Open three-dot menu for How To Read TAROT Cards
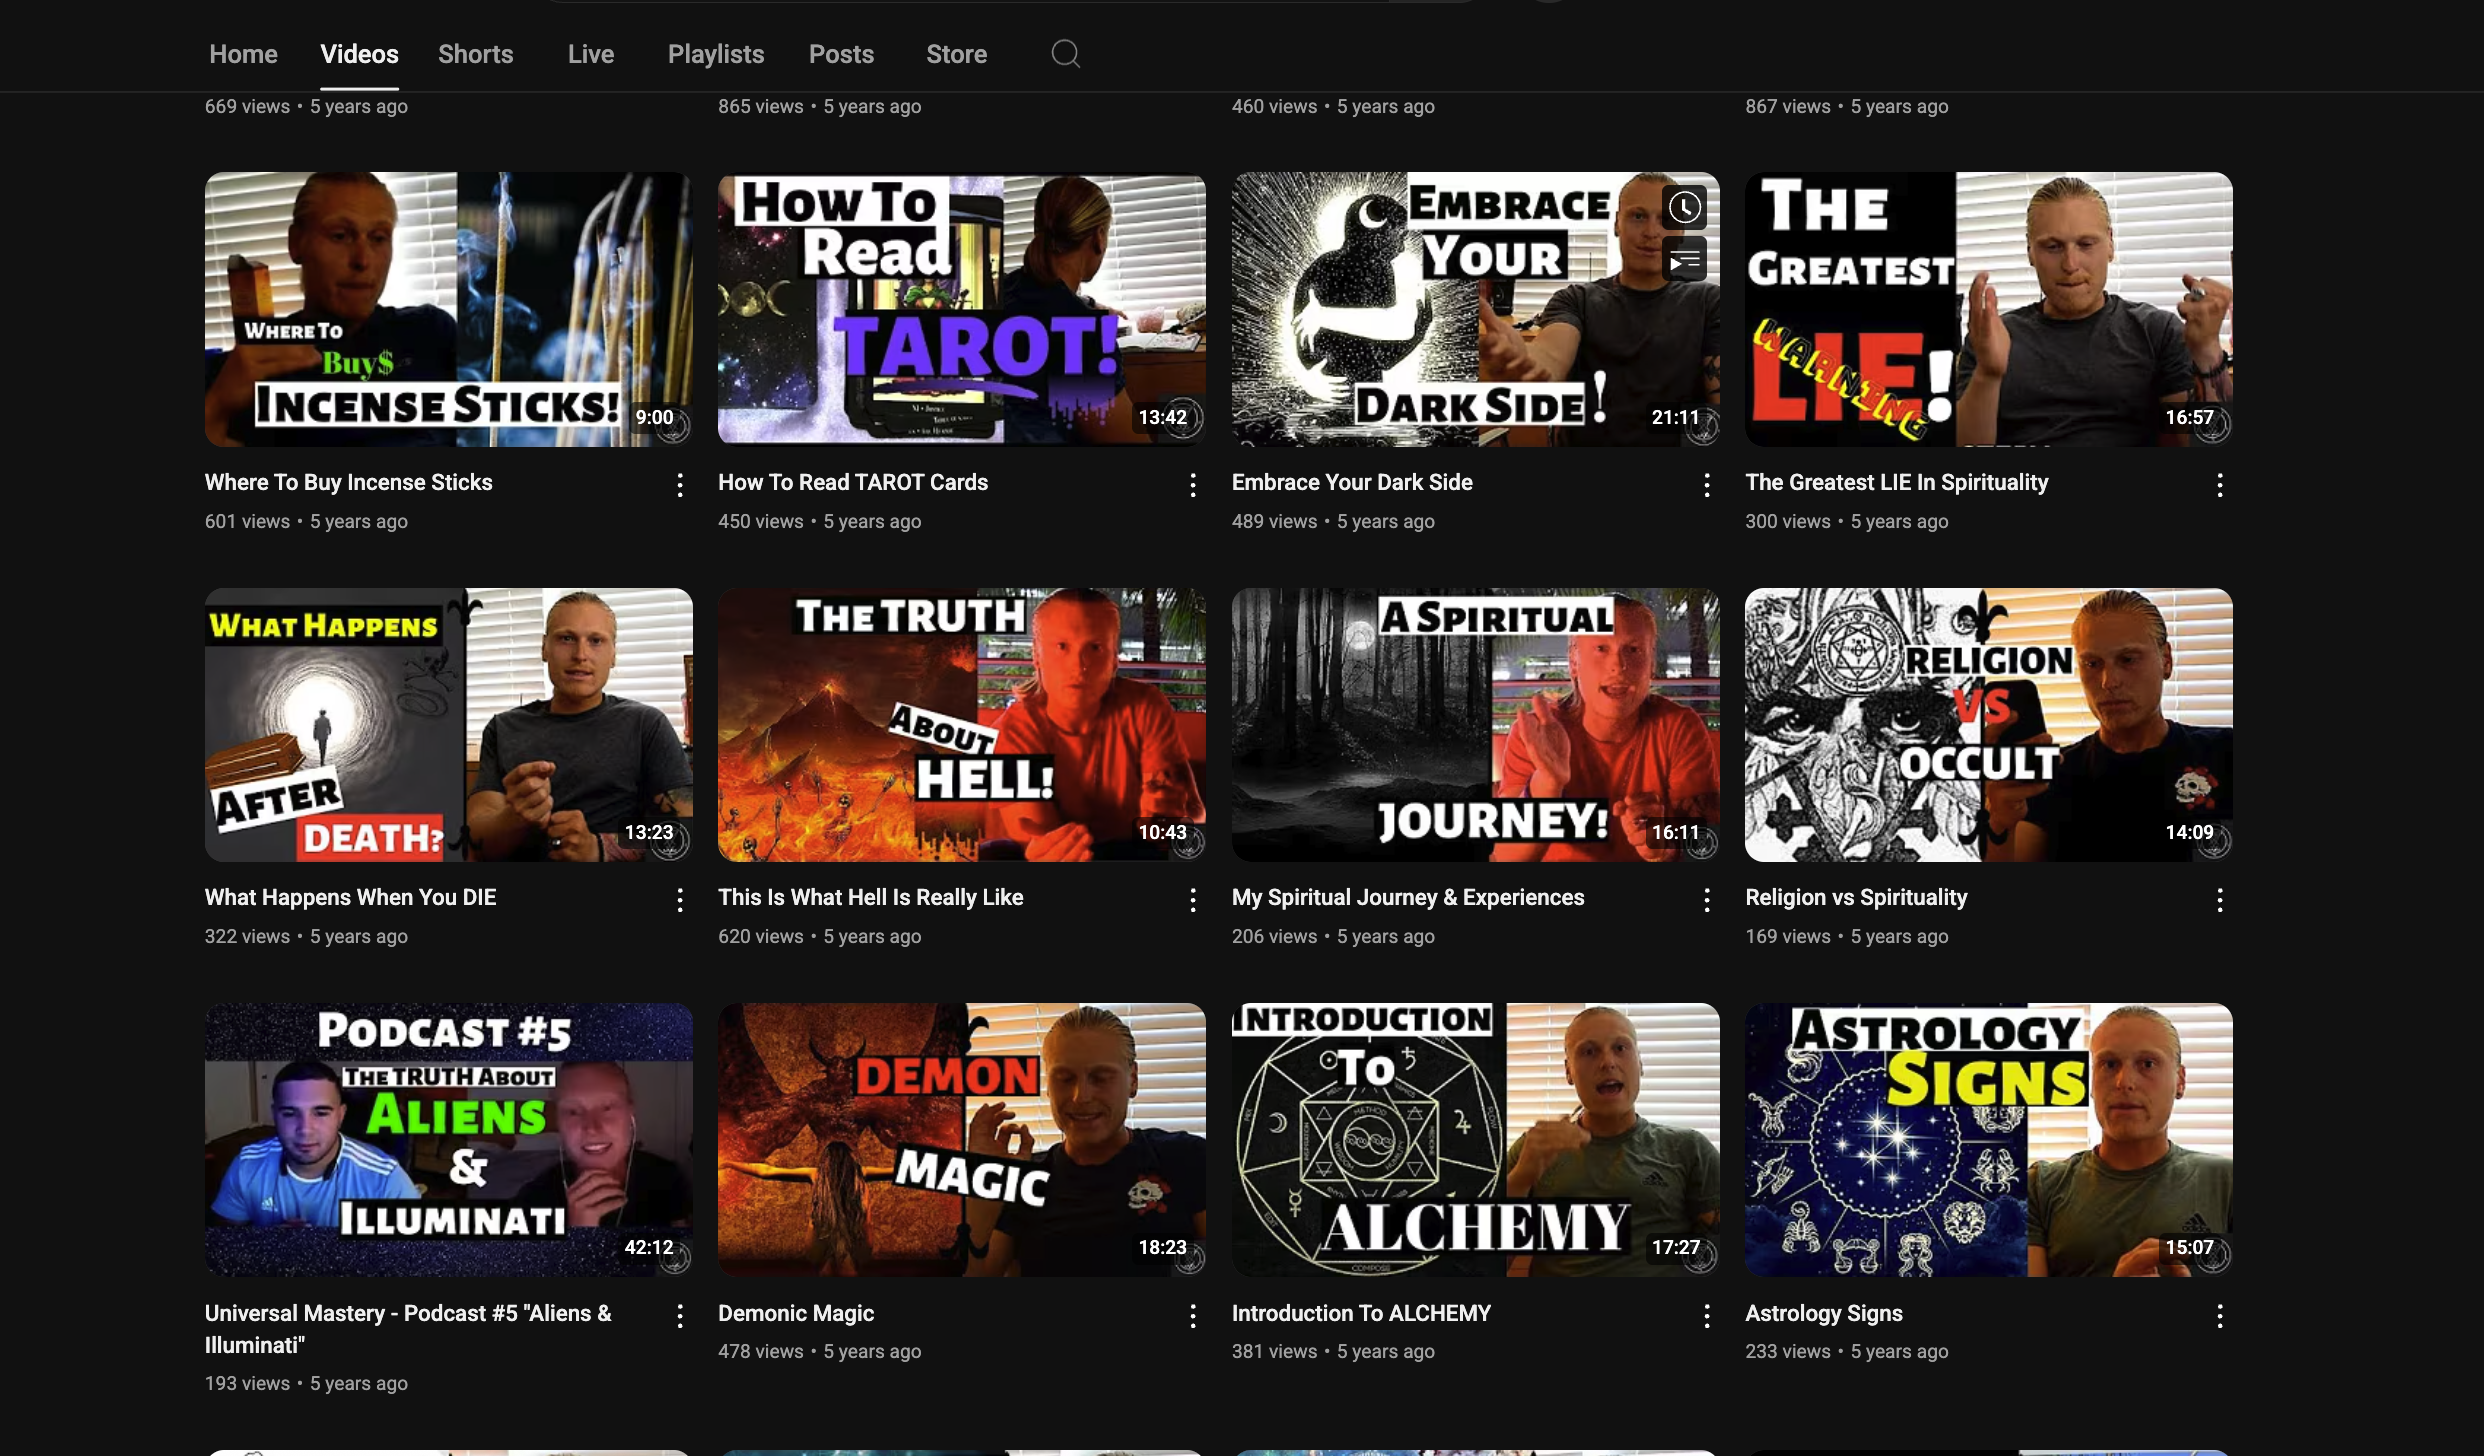Viewport: 2484px width, 1456px height. coord(1193,486)
